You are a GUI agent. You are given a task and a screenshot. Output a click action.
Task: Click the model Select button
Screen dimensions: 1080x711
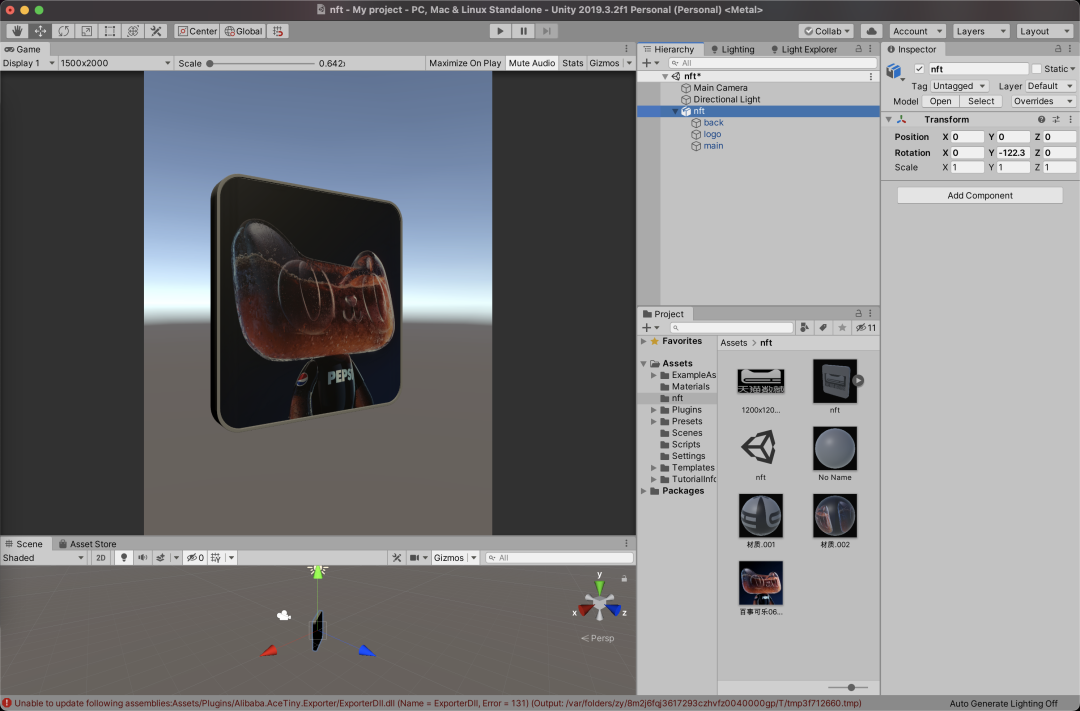(x=981, y=101)
